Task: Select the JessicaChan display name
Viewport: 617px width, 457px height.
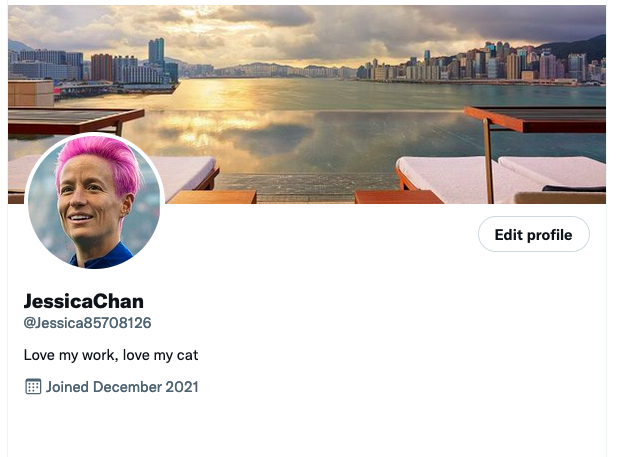Action: pyautogui.click(x=83, y=302)
